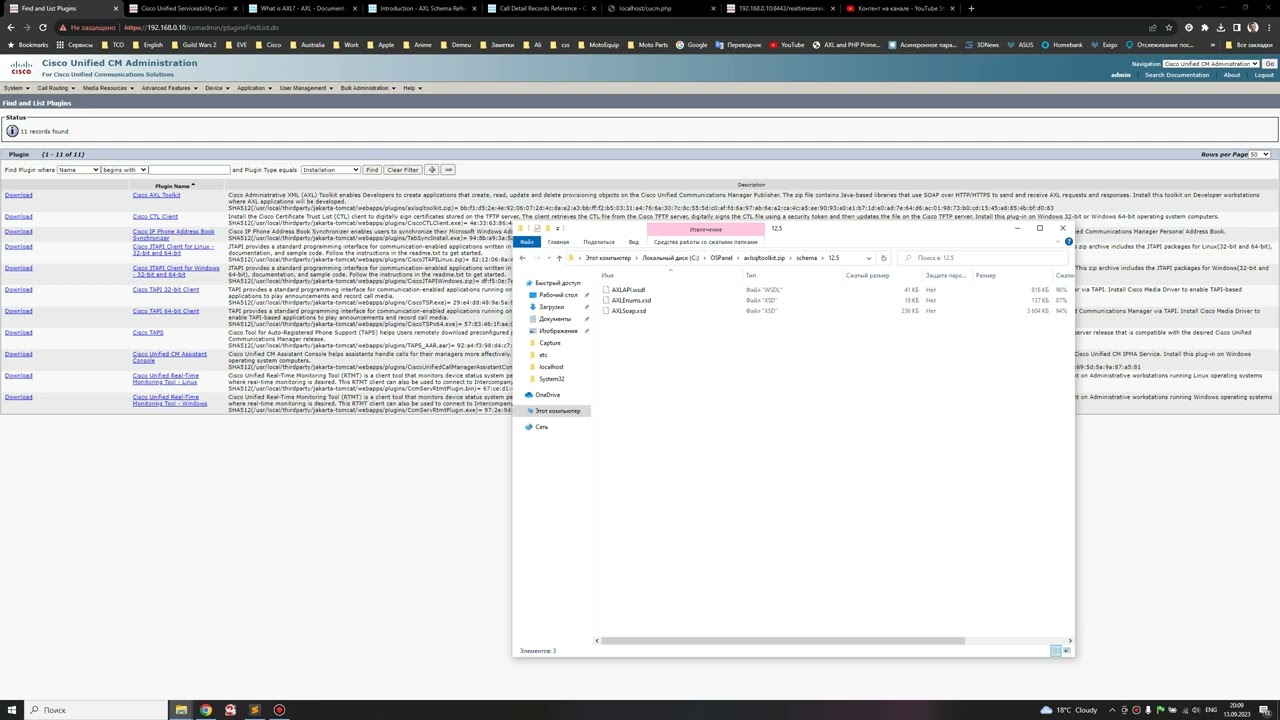This screenshot has width=1280, height=720.
Task: Open the Find Plugin field dropdown set to Name
Action: (x=78, y=170)
